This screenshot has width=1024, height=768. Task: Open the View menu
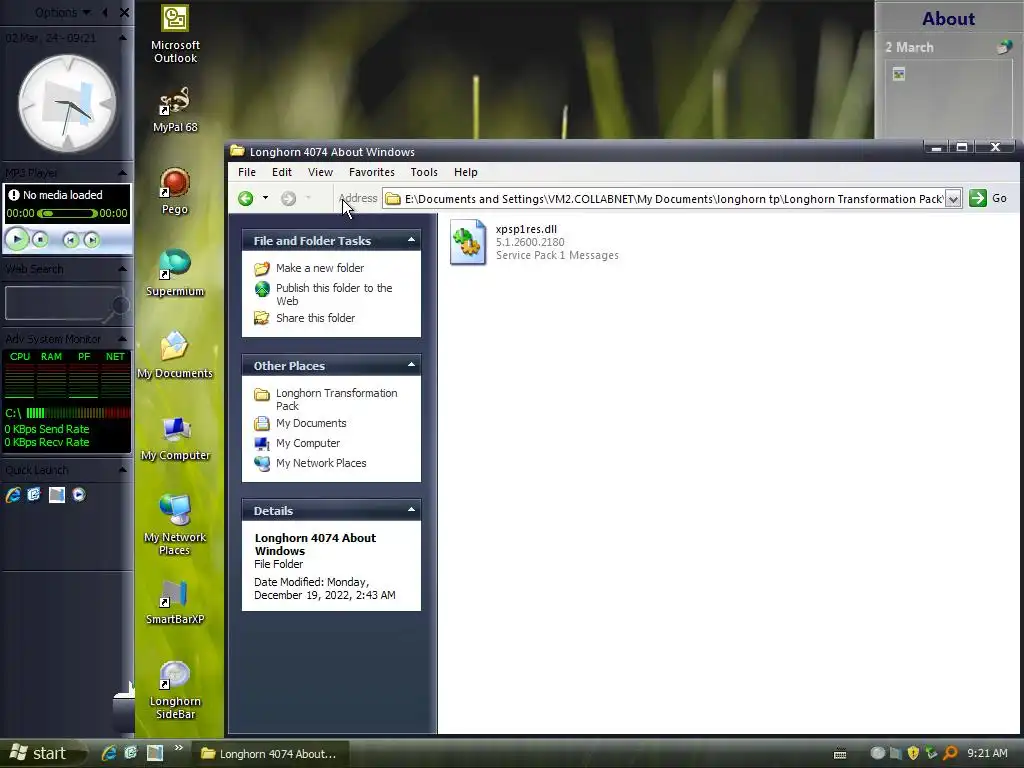click(320, 172)
